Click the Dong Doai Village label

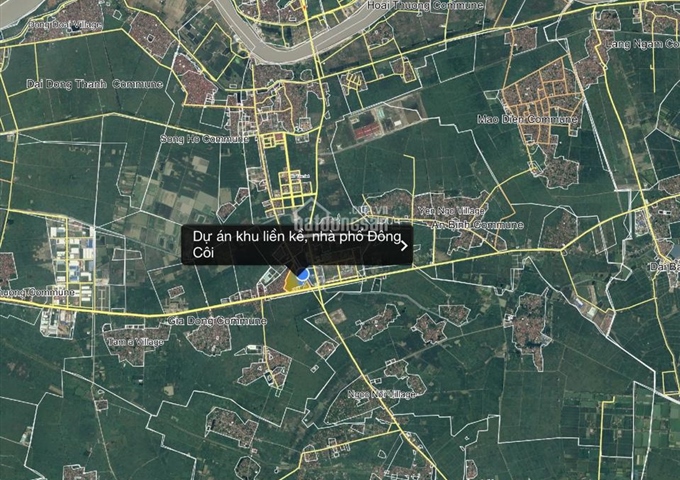tap(65, 25)
